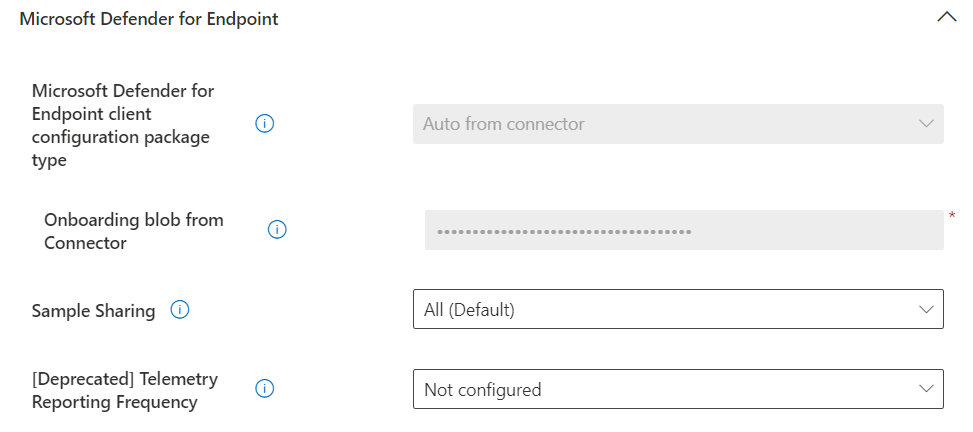Click arrow on Auto from connector combo box
The image size is (973, 432).
[926, 124]
